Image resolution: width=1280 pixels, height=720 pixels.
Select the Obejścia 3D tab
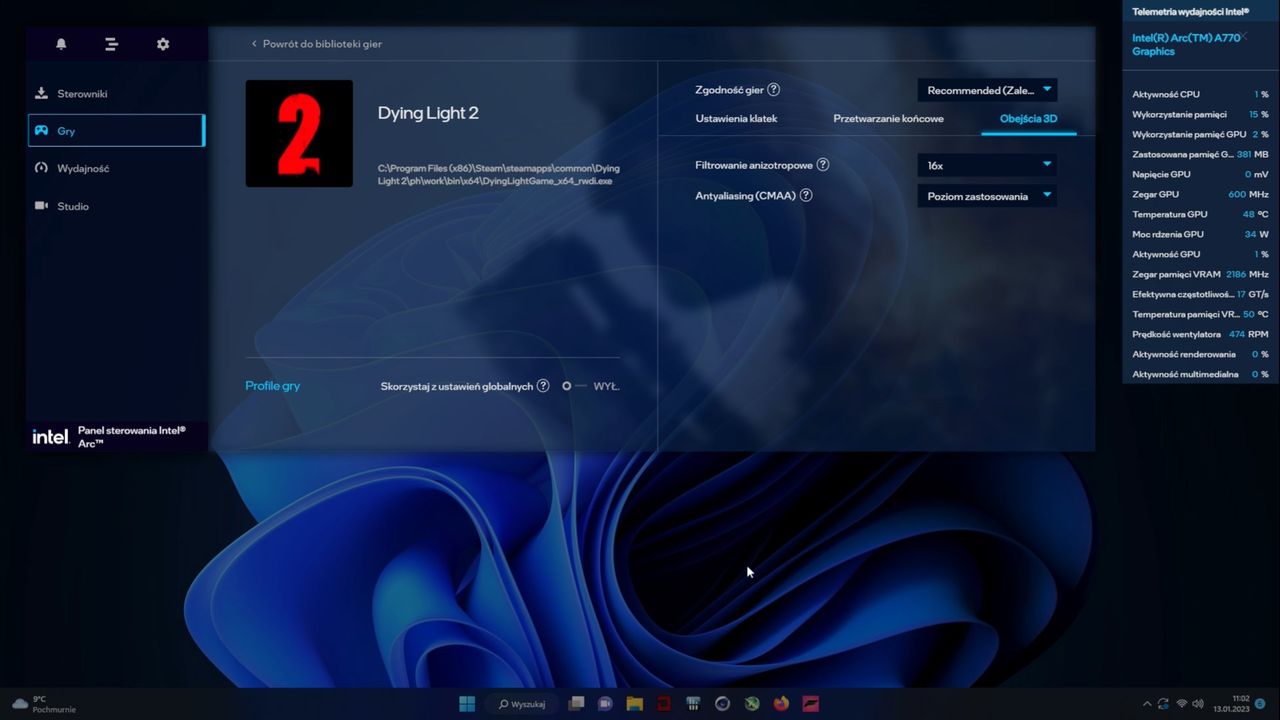click(x=1028, y=118)
